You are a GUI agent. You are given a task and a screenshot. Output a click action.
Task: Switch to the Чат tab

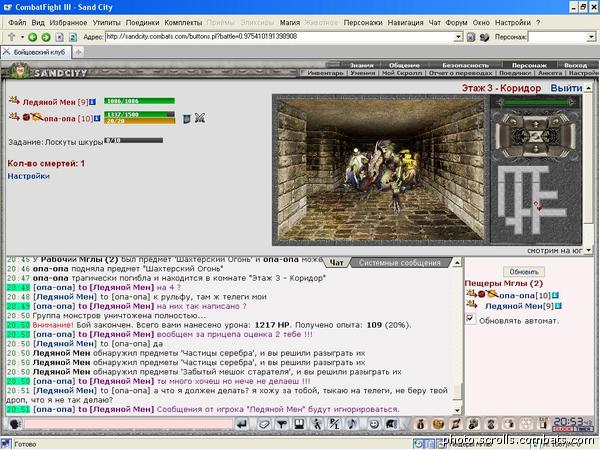pyautogui.click(x=336, y=262)
